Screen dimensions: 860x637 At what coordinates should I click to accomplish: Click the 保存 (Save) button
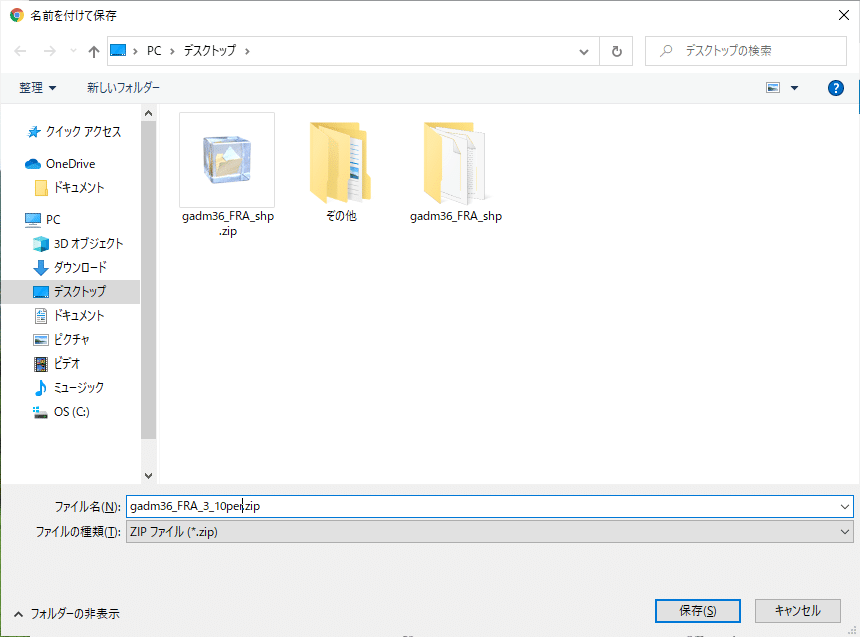click(697, 611)
